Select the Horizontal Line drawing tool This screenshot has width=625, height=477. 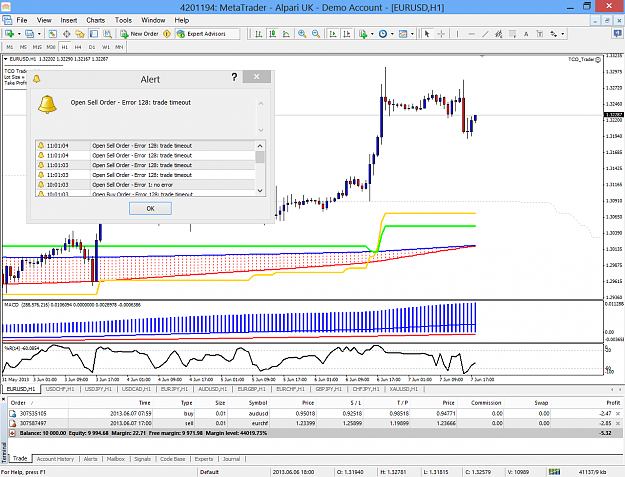[471, 34]
